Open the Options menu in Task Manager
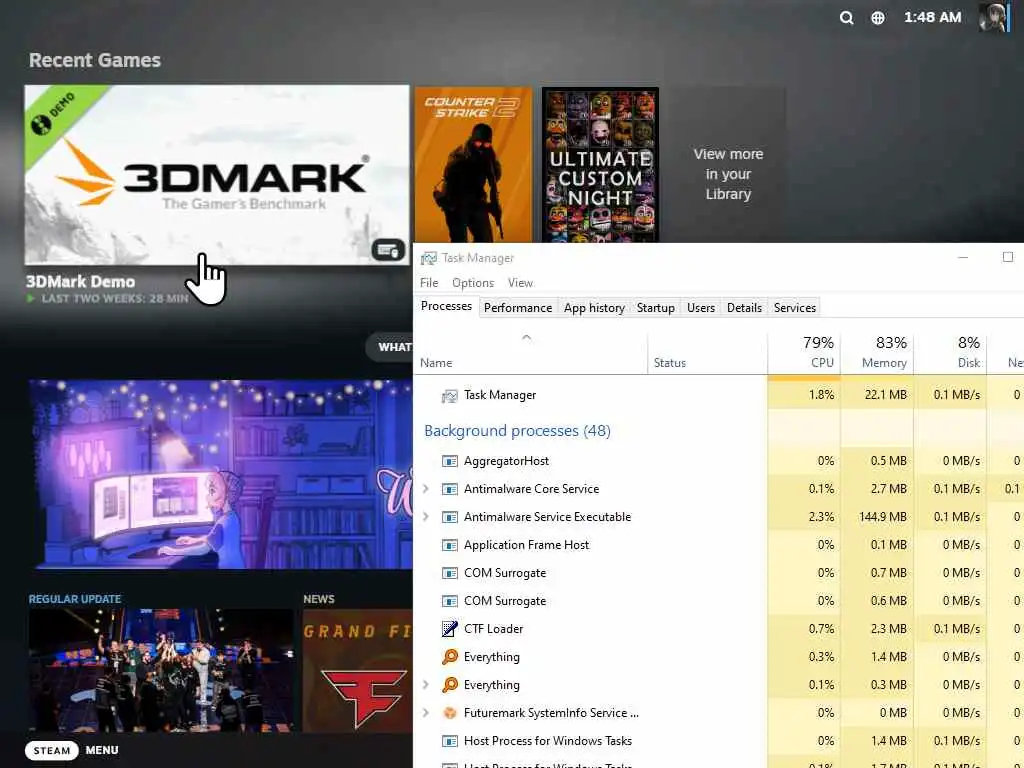1024x768 pixels. tap(473, 283)
